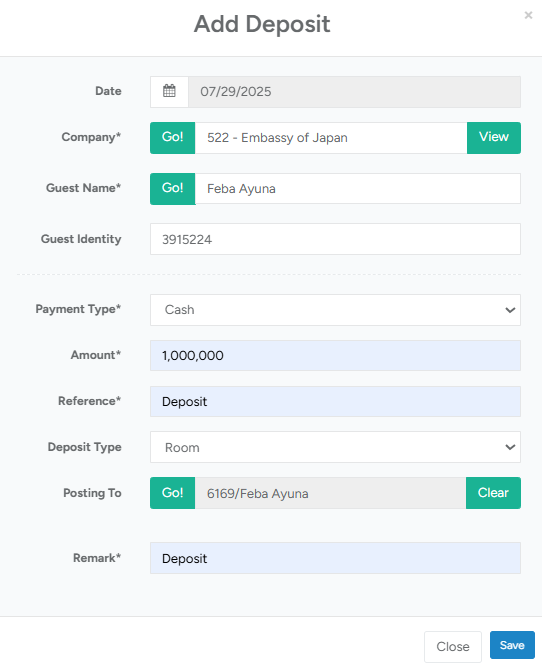This screenshot has height=667, width=542.
Task: Expand the Deposit Type dropdown
Action: pos(335,447)
